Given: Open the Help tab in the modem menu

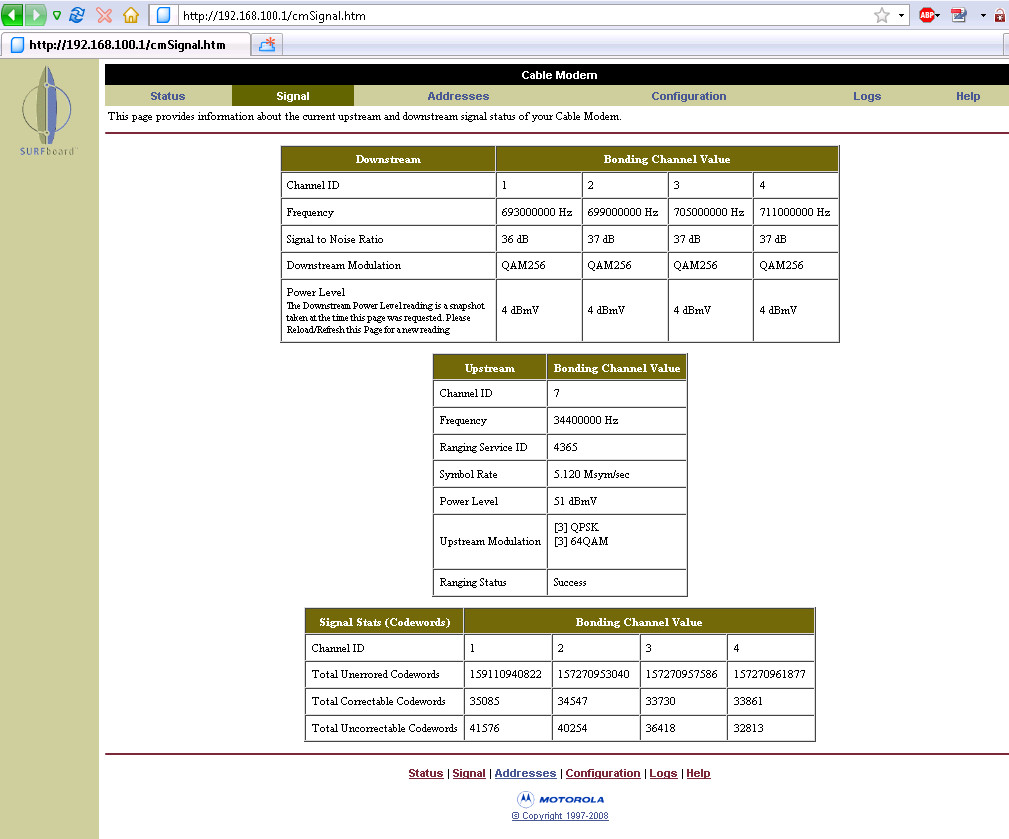Looking at the screenshot, I should (x=968, y=96).
